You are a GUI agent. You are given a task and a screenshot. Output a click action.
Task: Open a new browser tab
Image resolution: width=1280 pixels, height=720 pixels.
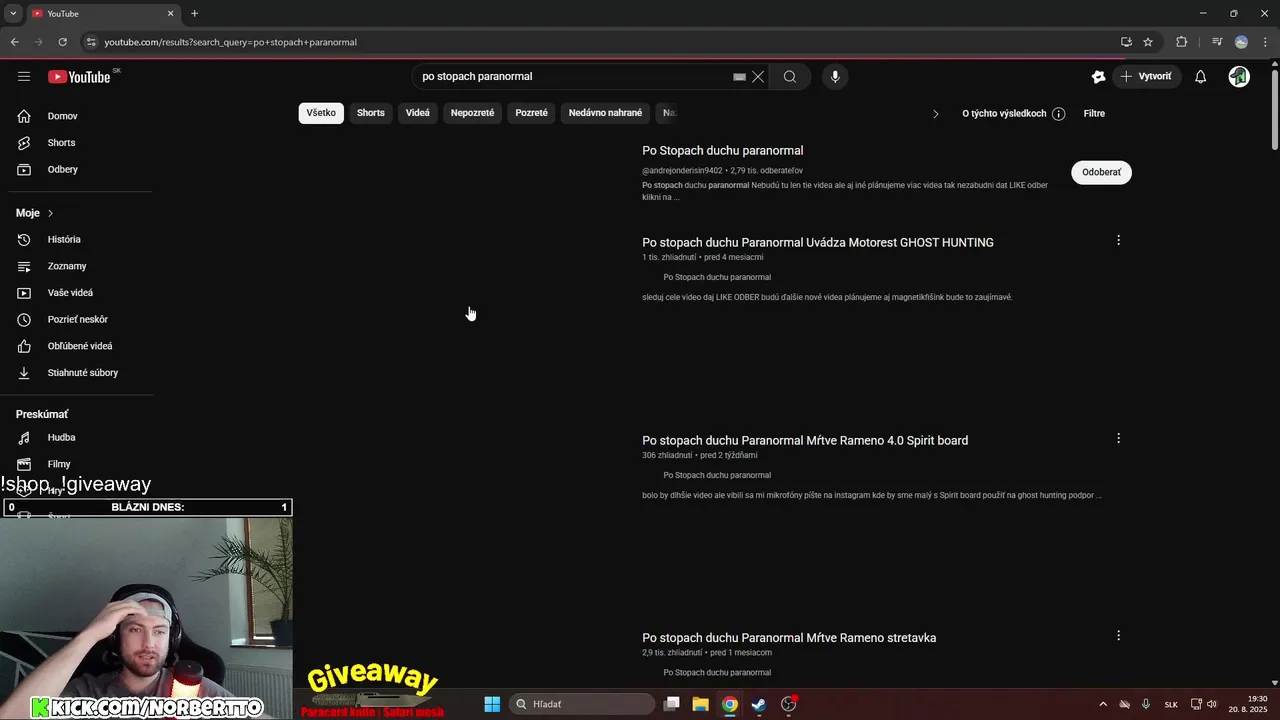194,13
